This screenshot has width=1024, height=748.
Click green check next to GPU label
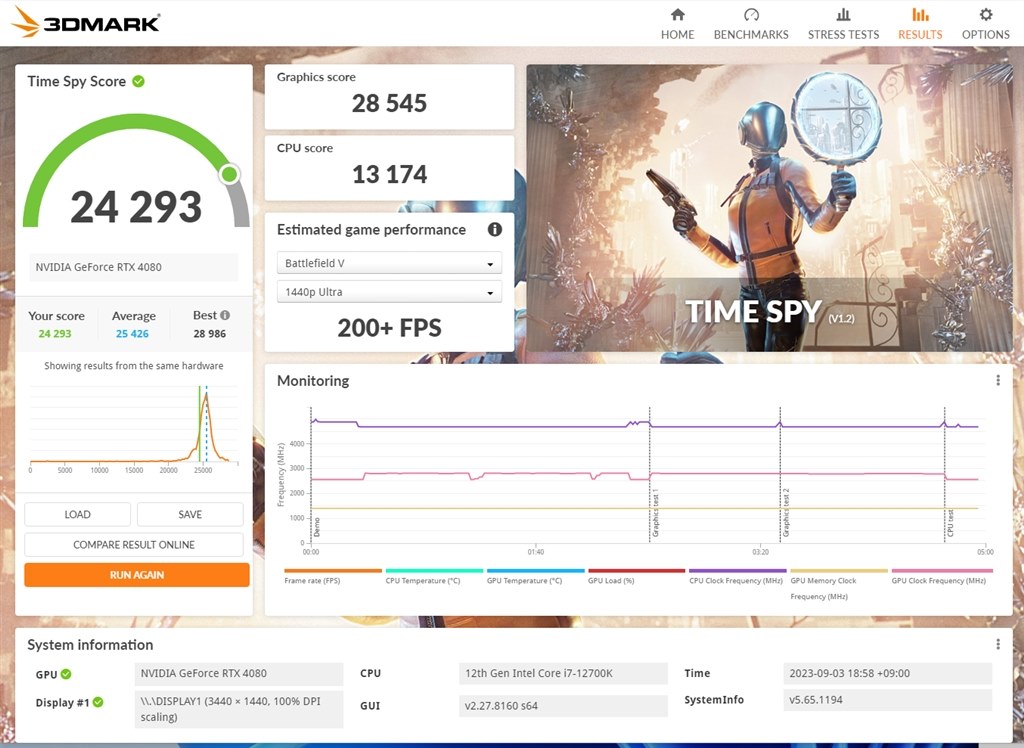pos(66,674)
